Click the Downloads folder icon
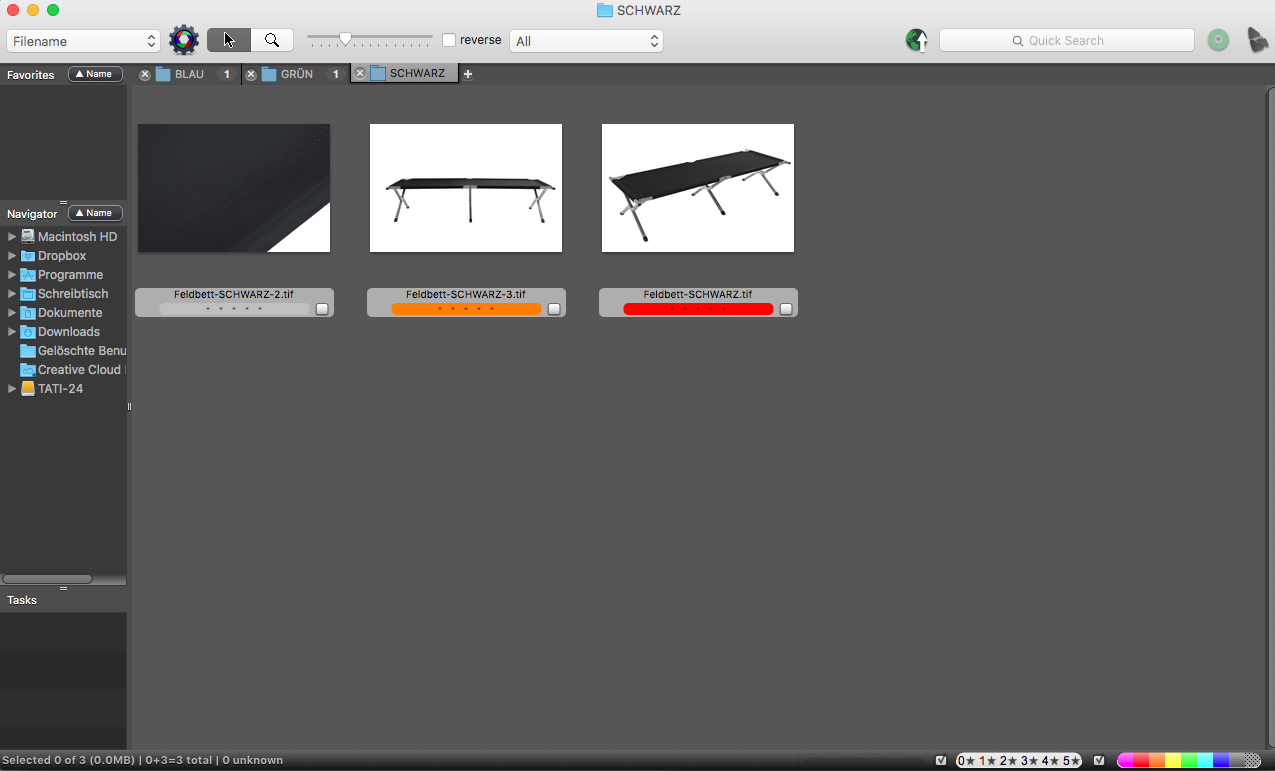This screenshot has height=771, width=1275. coord(28,332)
